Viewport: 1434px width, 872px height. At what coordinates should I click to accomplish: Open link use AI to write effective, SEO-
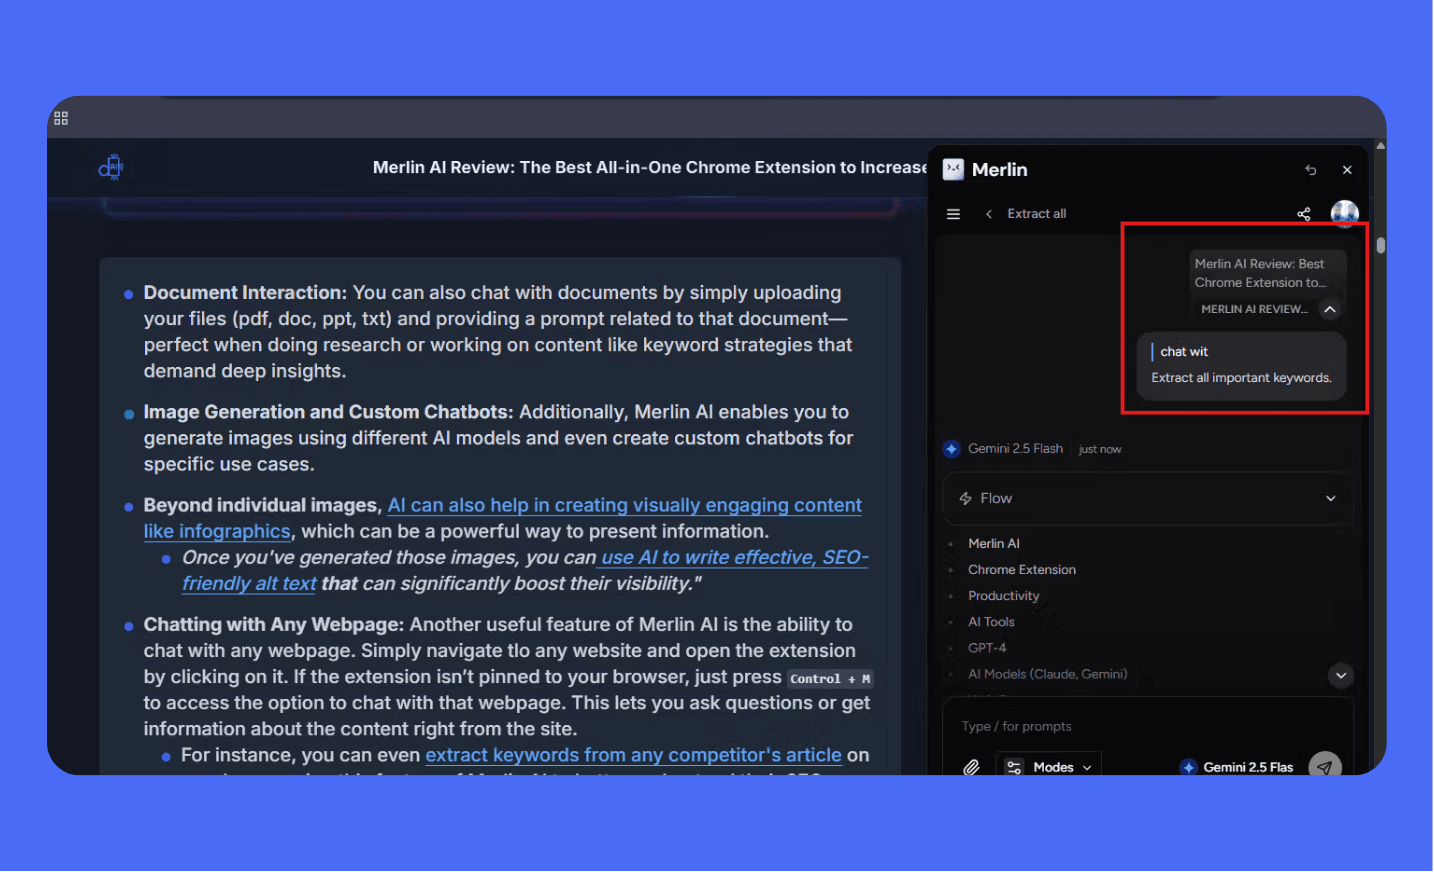pyautogui.click(x=735, y=557)
